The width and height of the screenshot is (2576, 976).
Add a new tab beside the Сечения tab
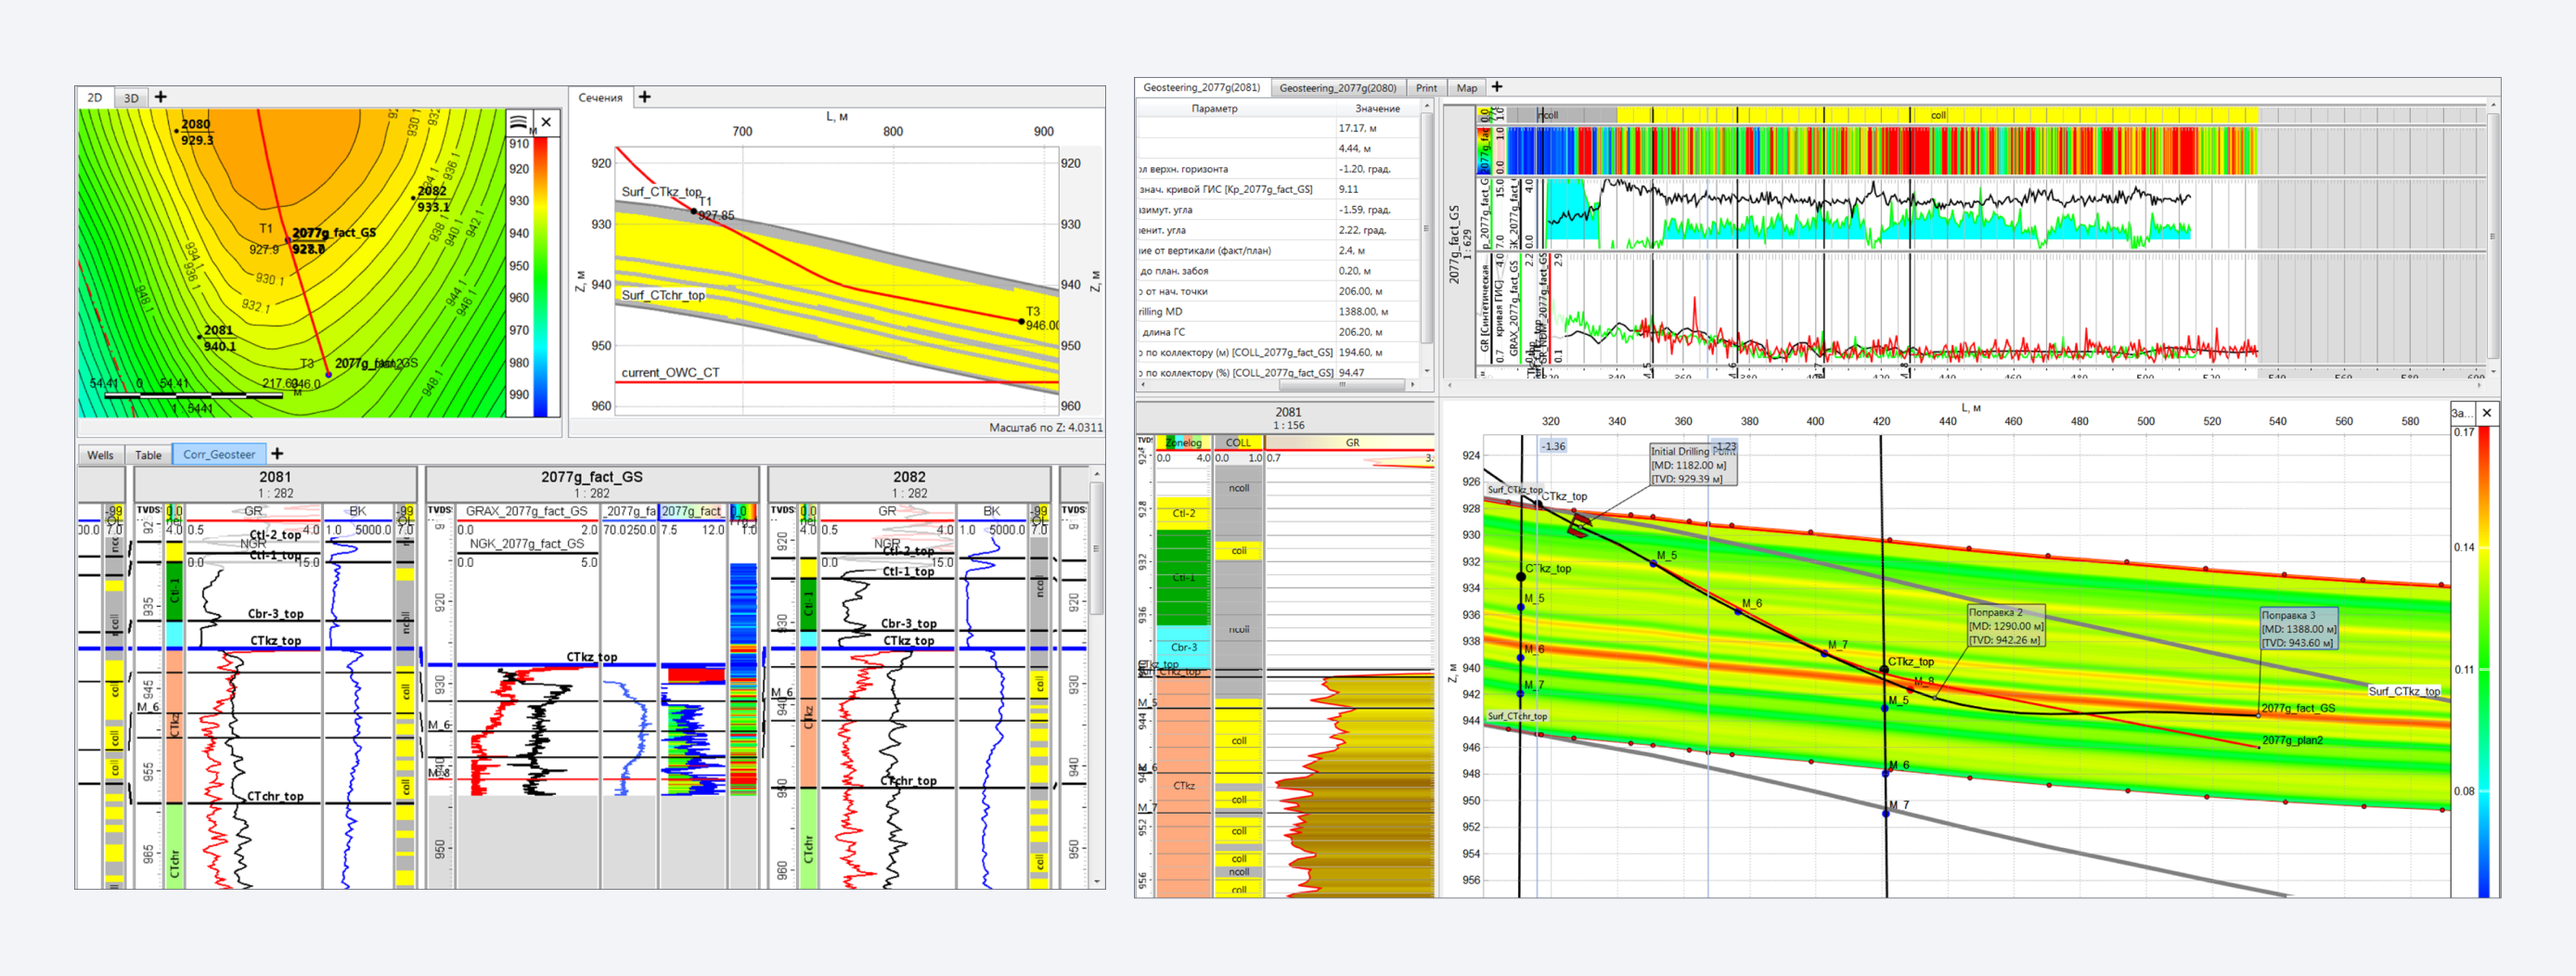tap(645, 97)
